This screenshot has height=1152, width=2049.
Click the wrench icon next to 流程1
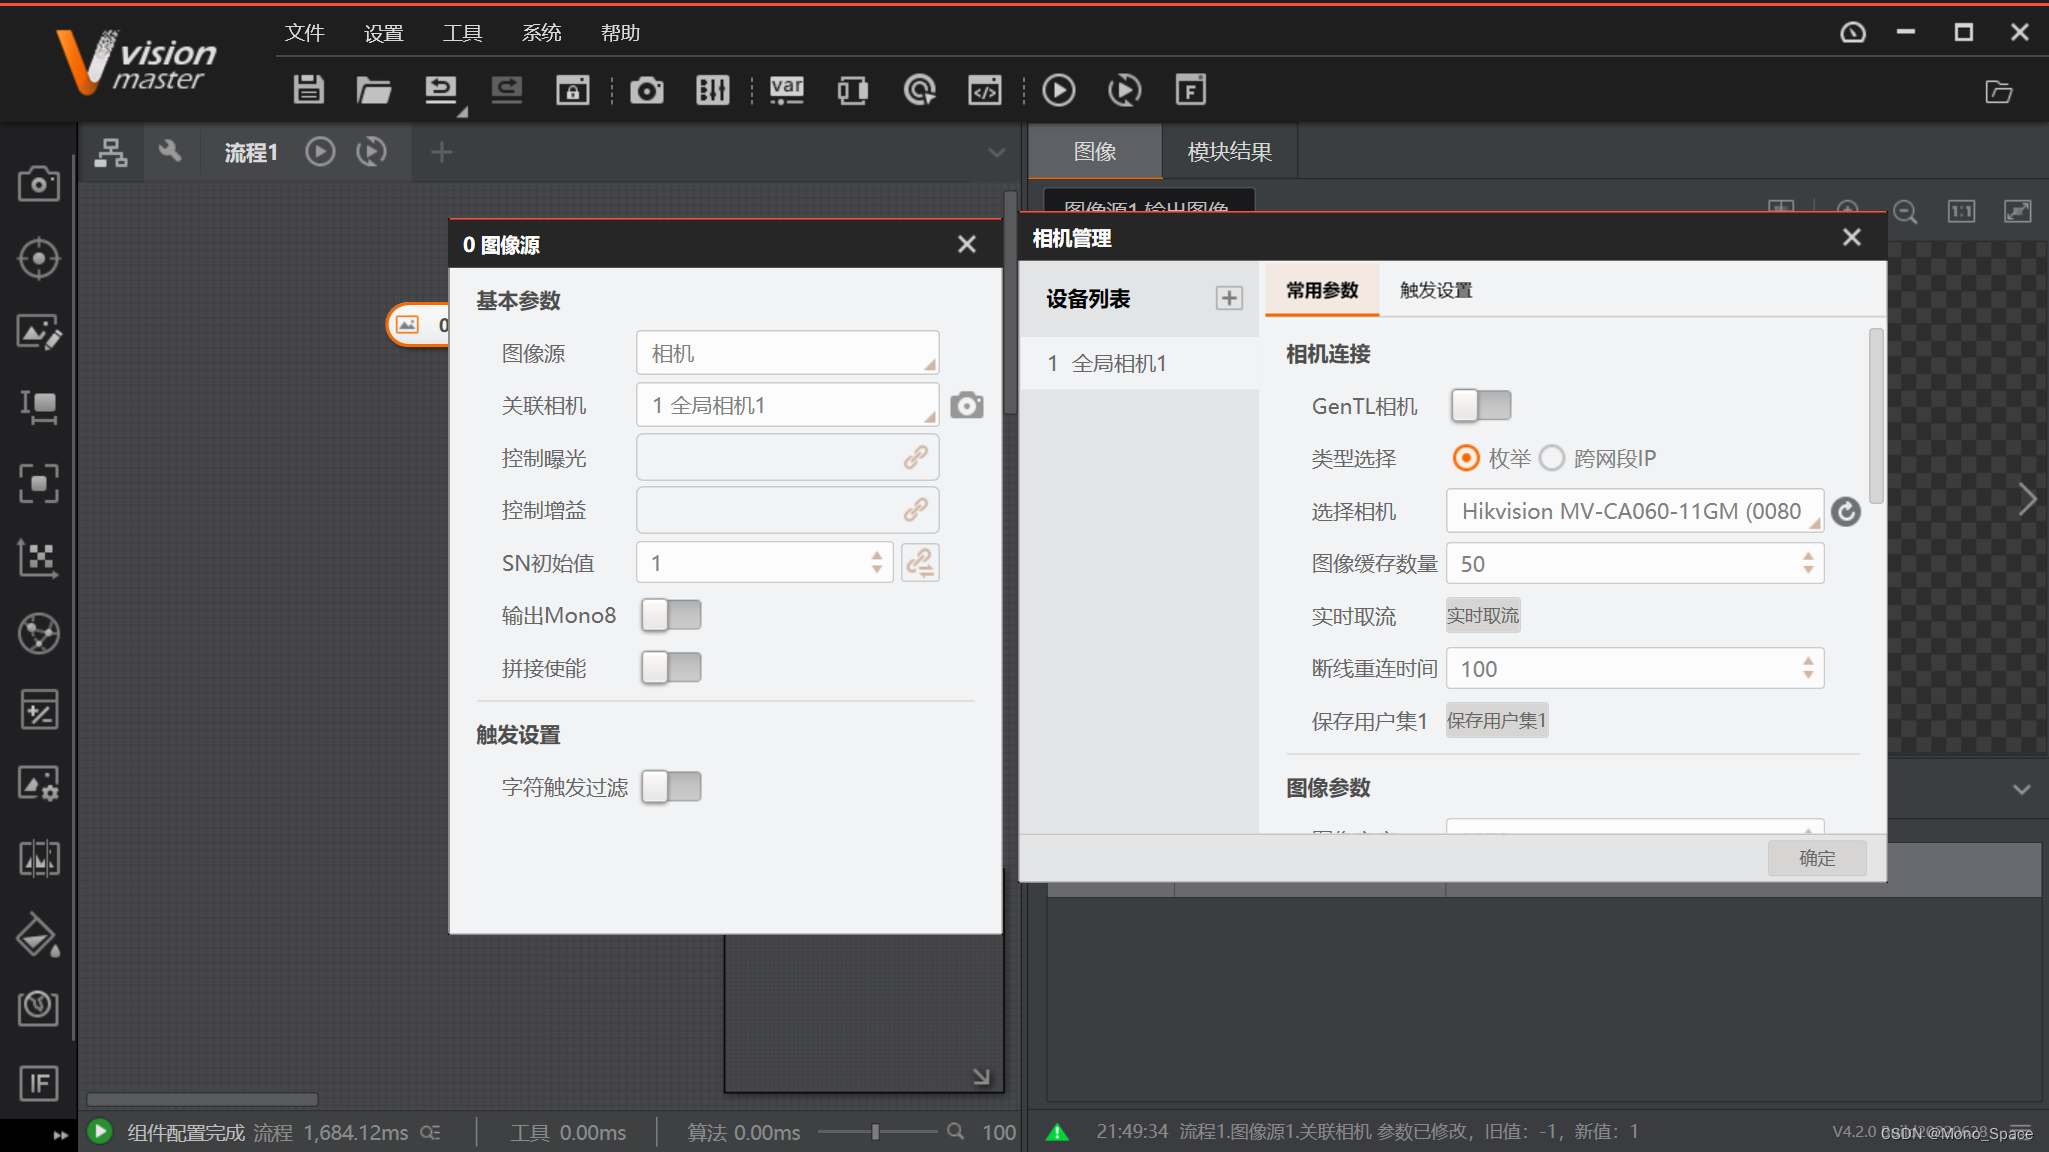coord(171,151)
